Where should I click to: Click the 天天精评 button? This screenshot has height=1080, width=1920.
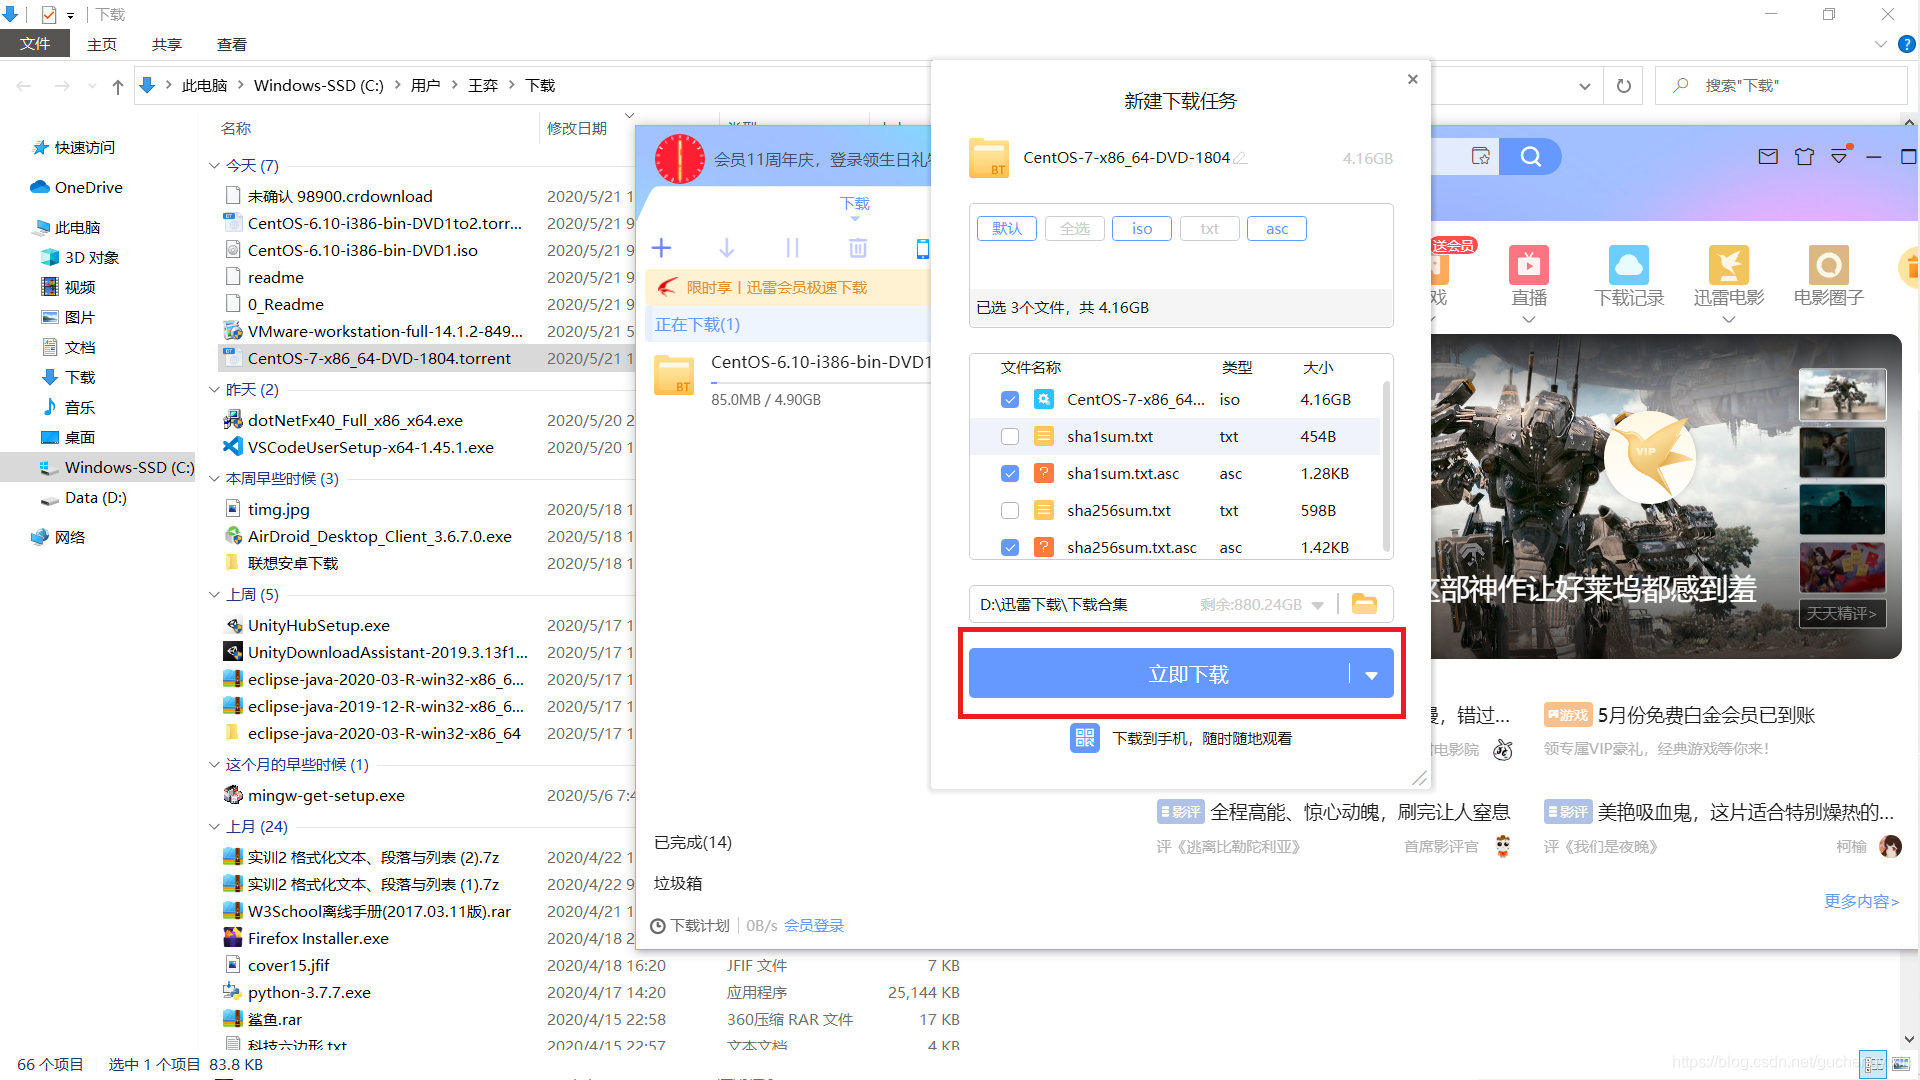(x=1842, y=613)
